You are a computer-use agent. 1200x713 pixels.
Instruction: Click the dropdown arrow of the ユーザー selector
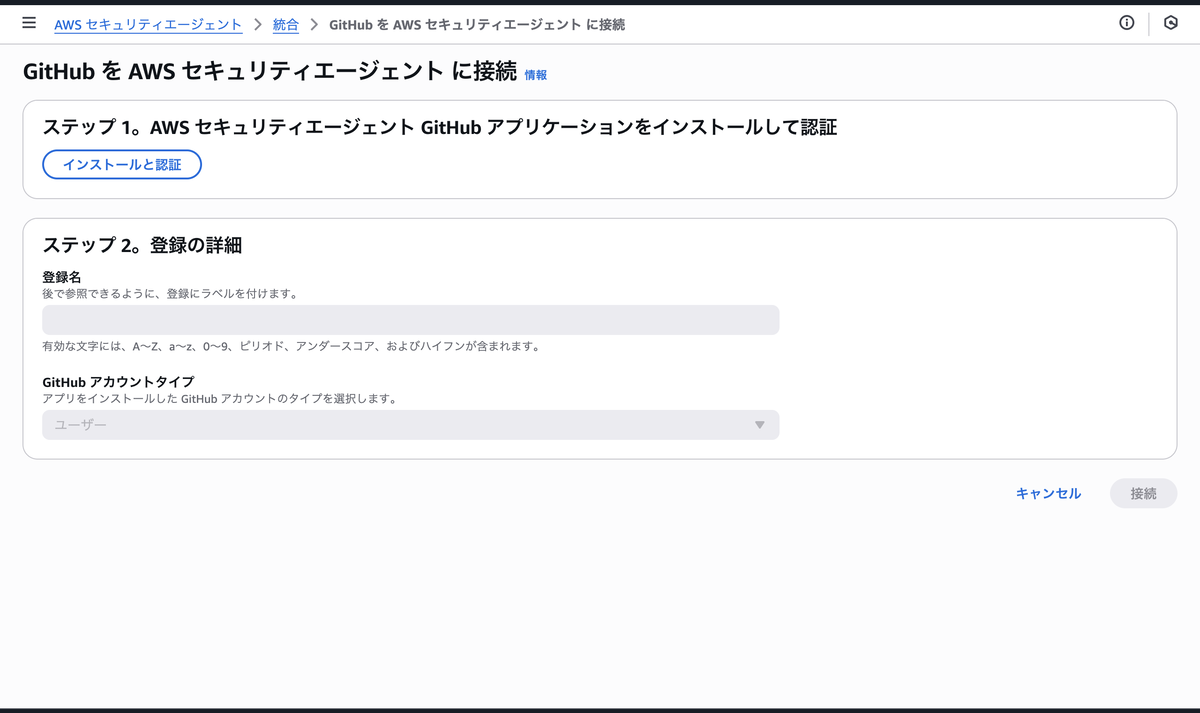(x=759, y=425)
